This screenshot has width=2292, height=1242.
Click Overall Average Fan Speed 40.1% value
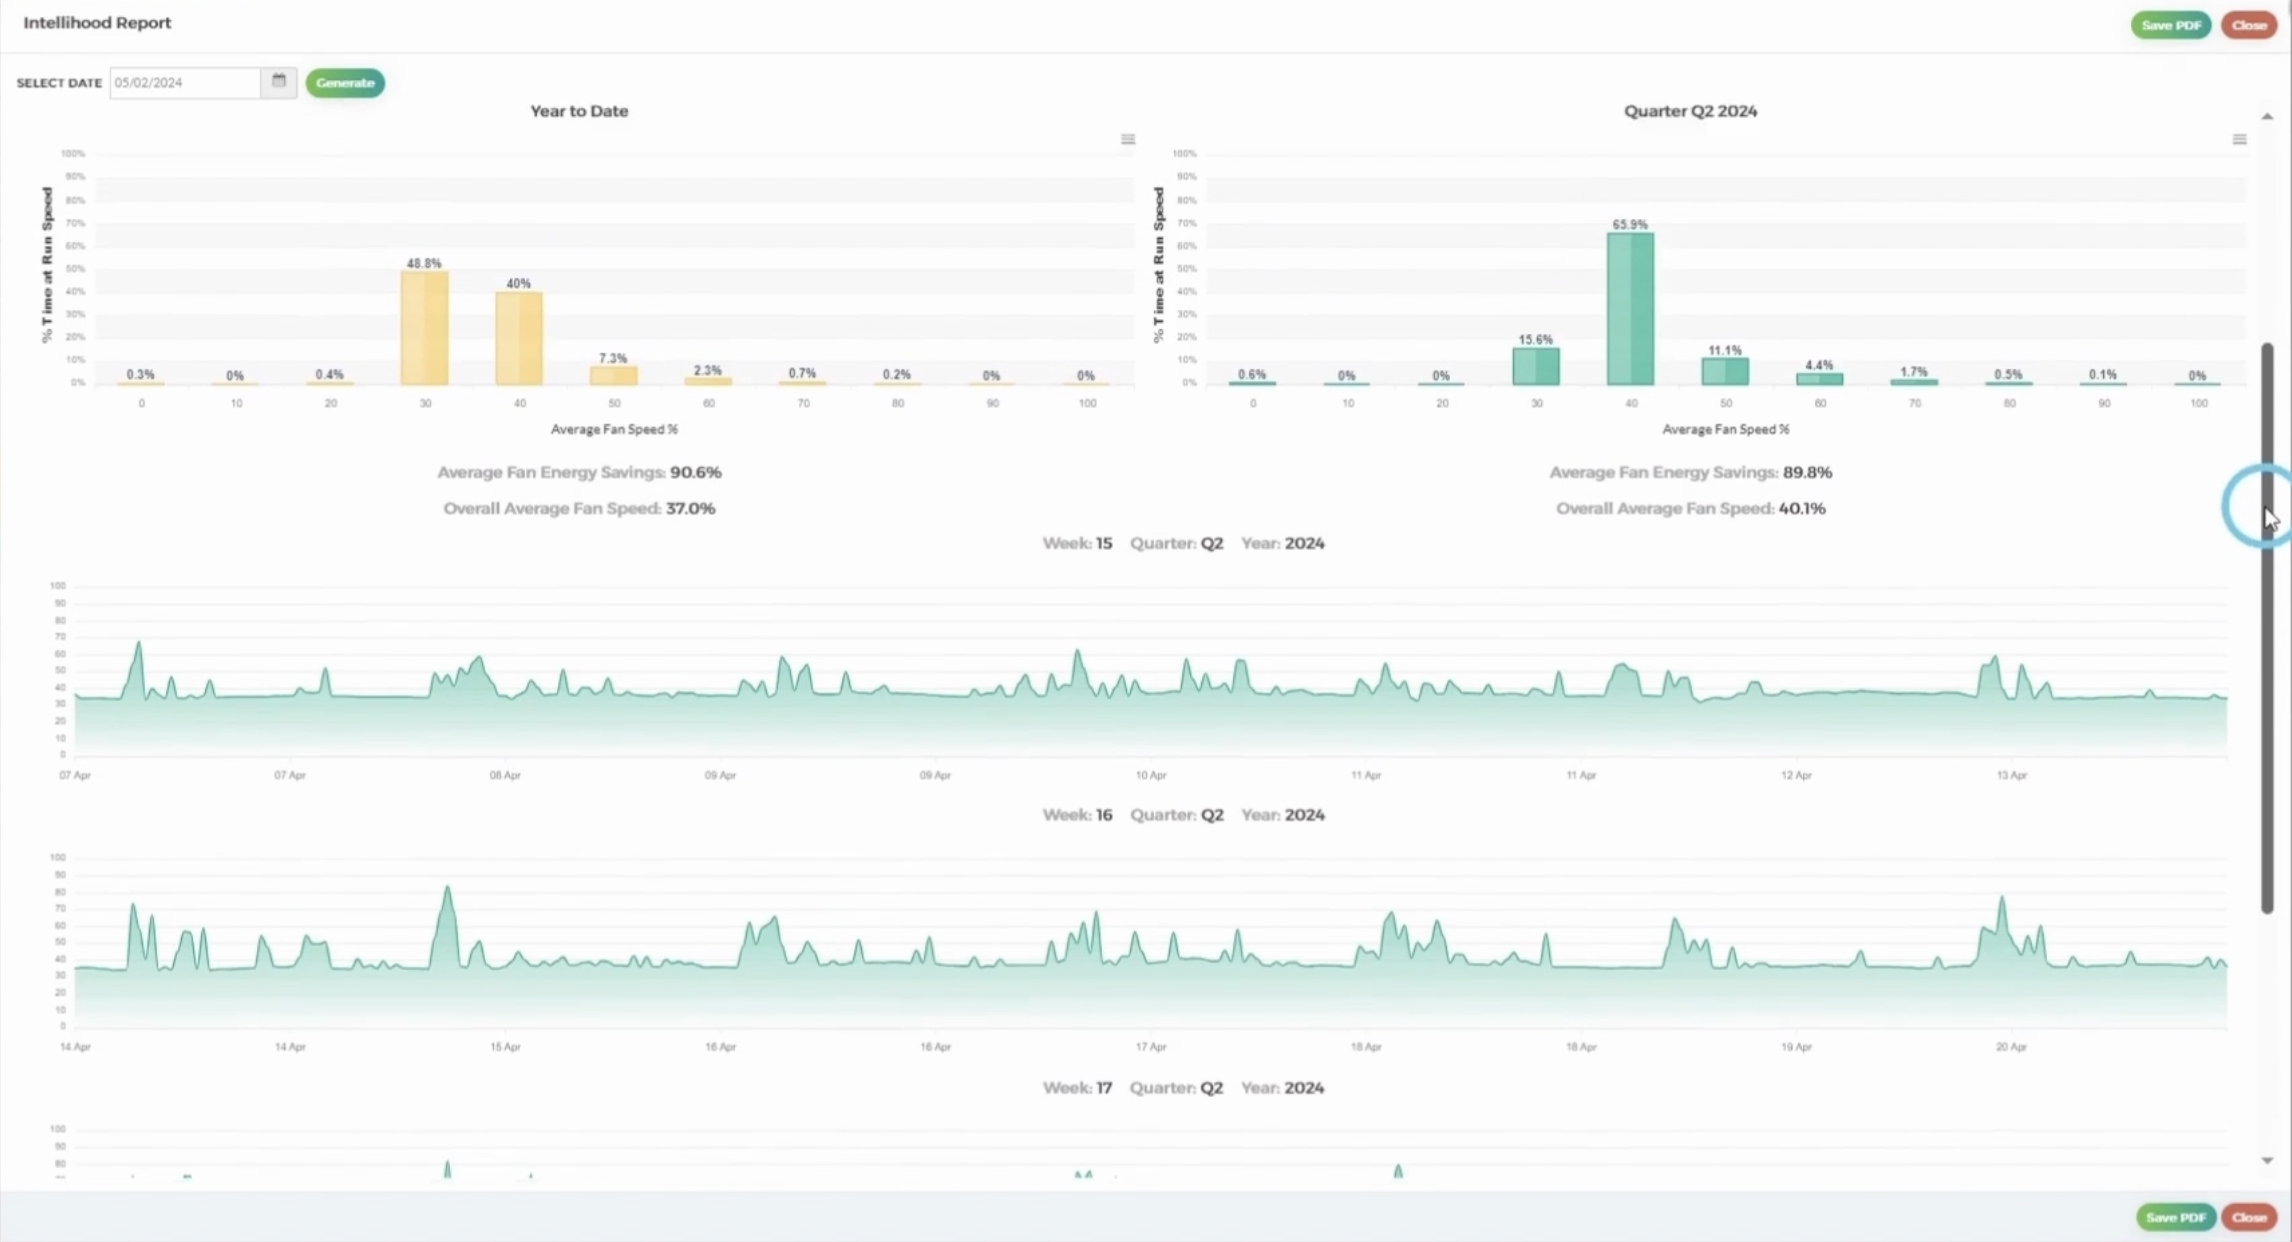1802,508
